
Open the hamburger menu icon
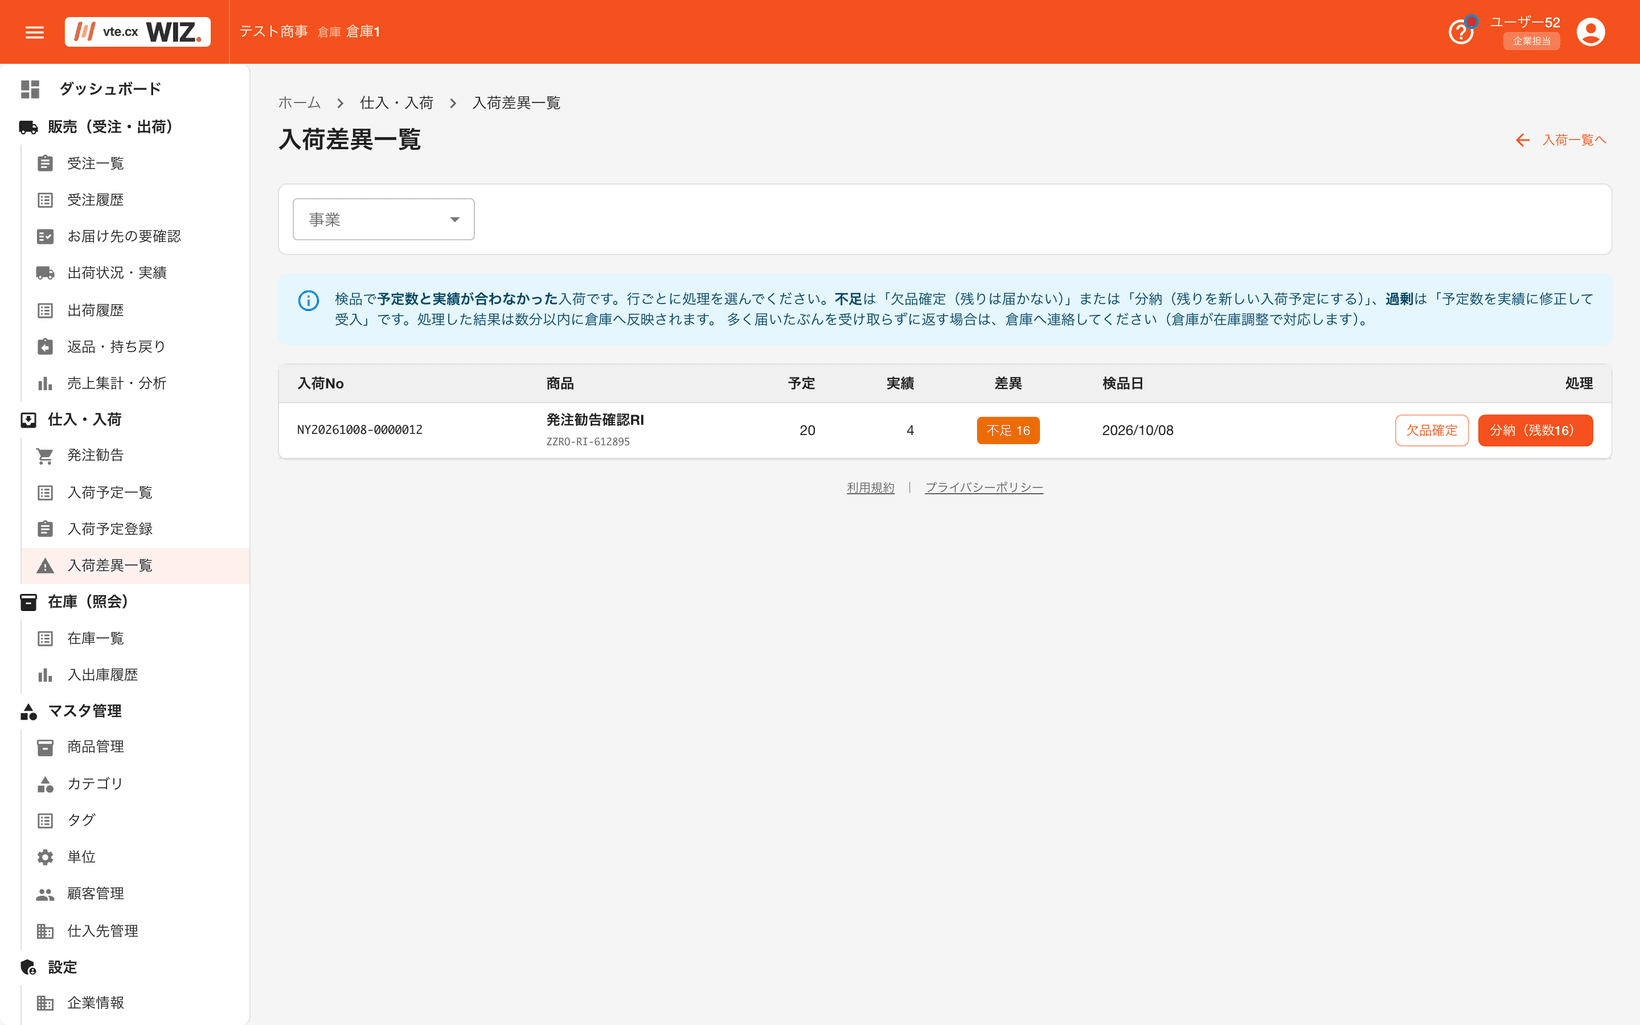35,32
